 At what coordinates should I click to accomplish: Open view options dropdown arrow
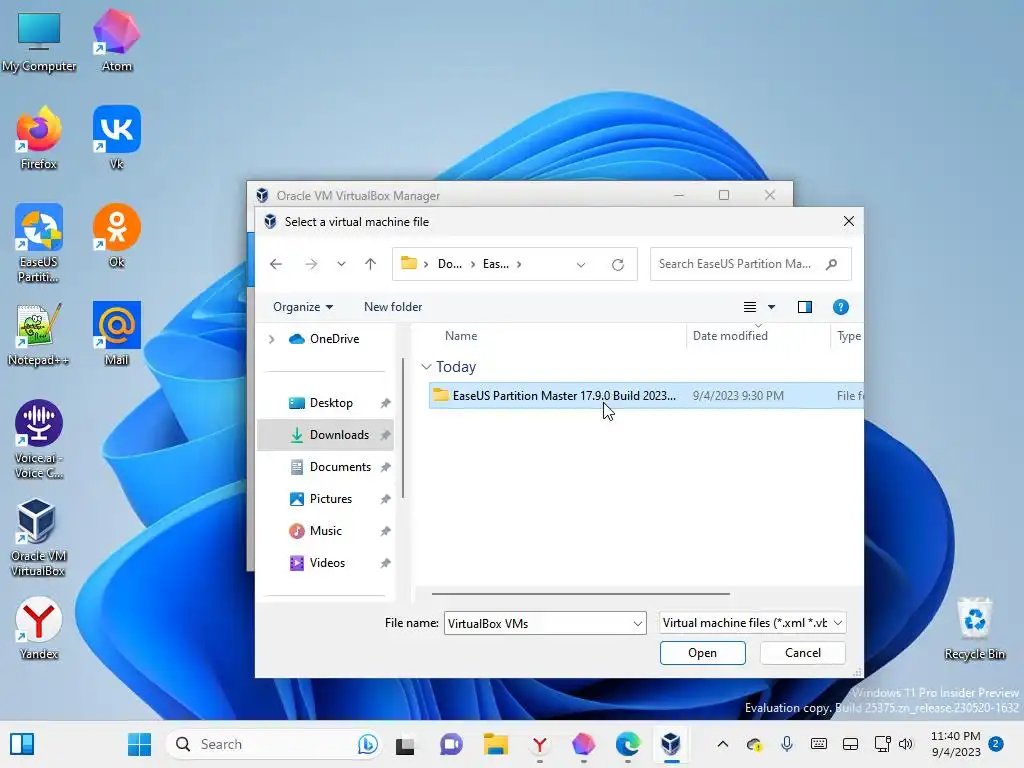click(x=771, y=307)
